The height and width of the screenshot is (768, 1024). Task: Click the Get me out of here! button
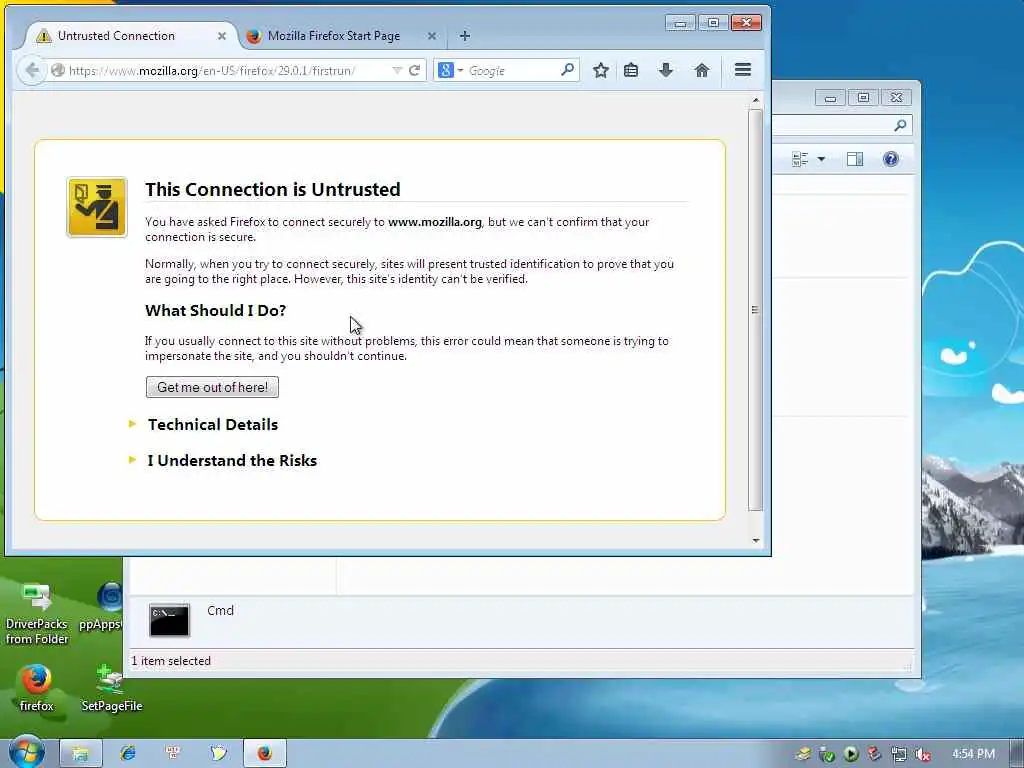pyautogui.click(x=212, y=387)
